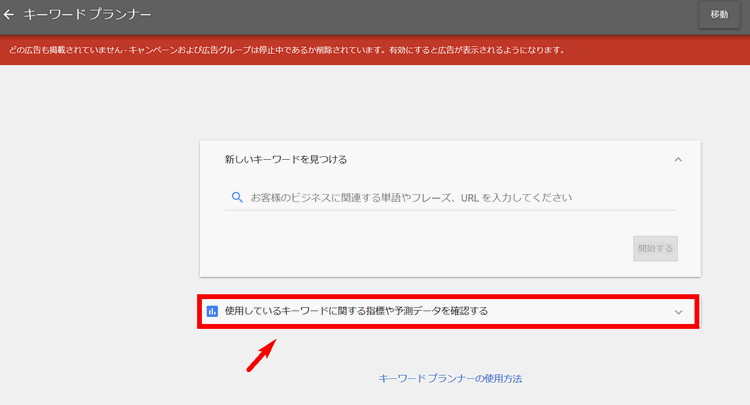The width and height of the screenshot is (750, 405).
Task: Click the 開始する button
Action: pos(655,248)
